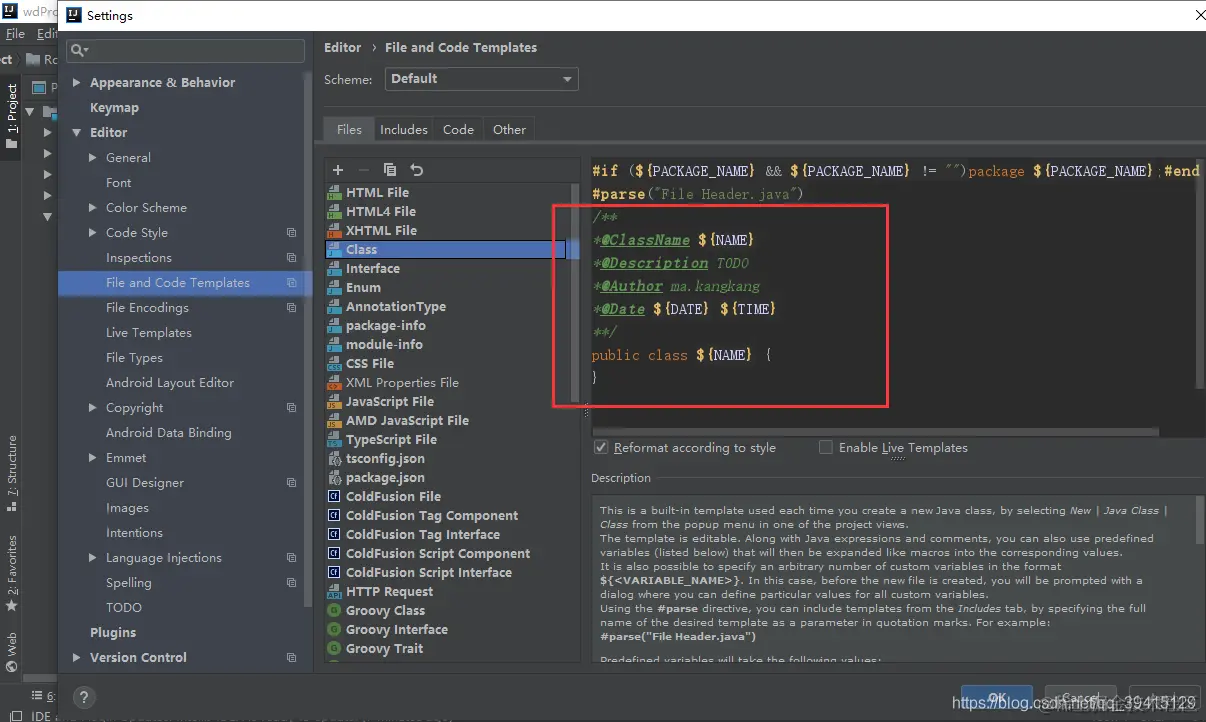Select the package.json template
The image size is (1206, 722).
[x=386, y=478]
